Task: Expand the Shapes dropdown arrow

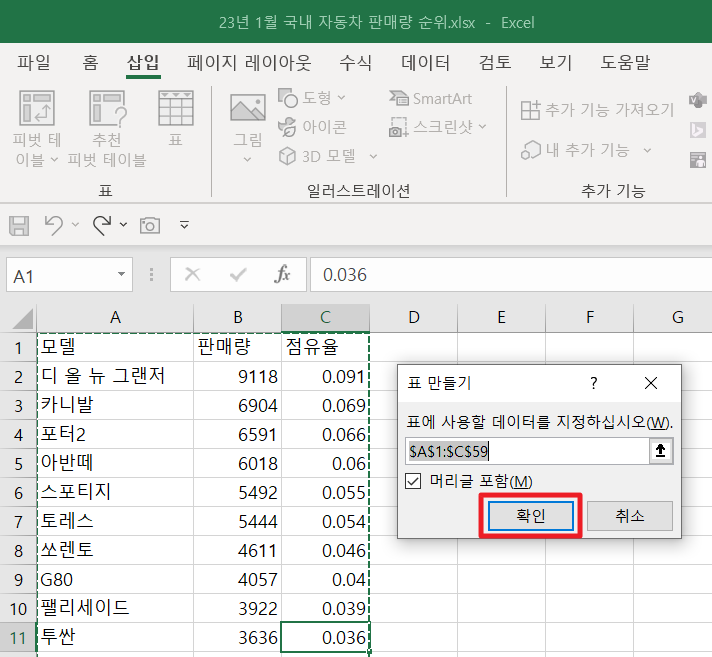Action: pyautogui.click(x=342, y=98)
